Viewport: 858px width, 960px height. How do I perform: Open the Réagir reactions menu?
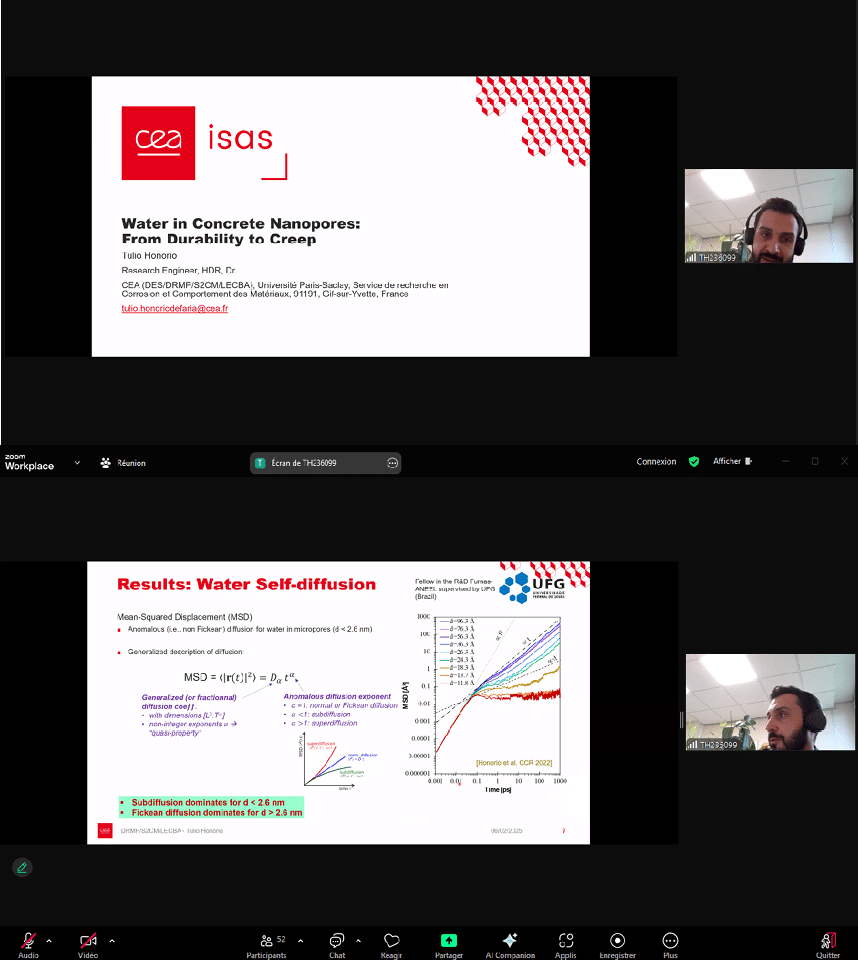pos(391,945)
